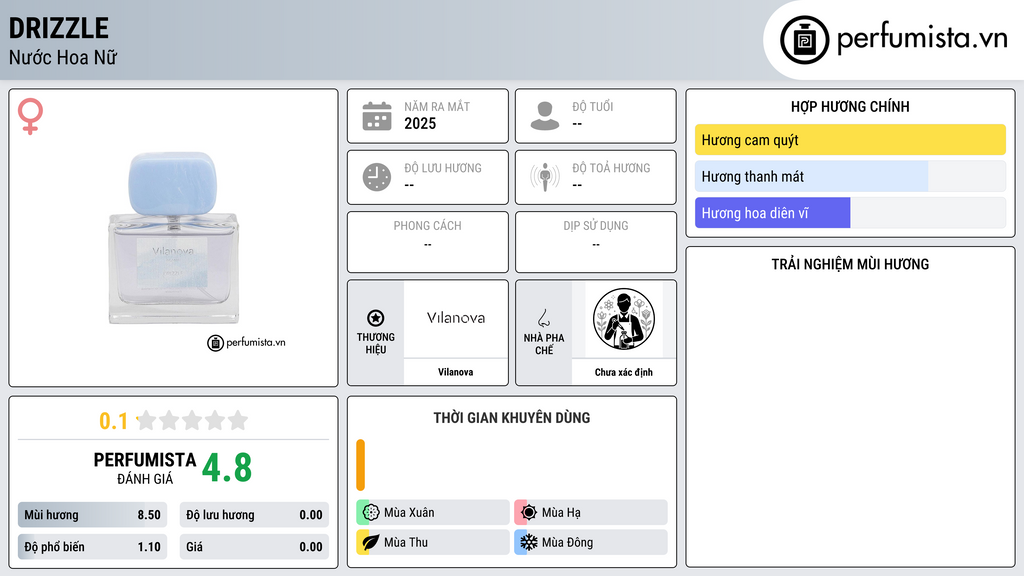Click the green 4.8 Perfumista rating
Viewport: 1024px width, 576px height.
(x=227, y=468)
